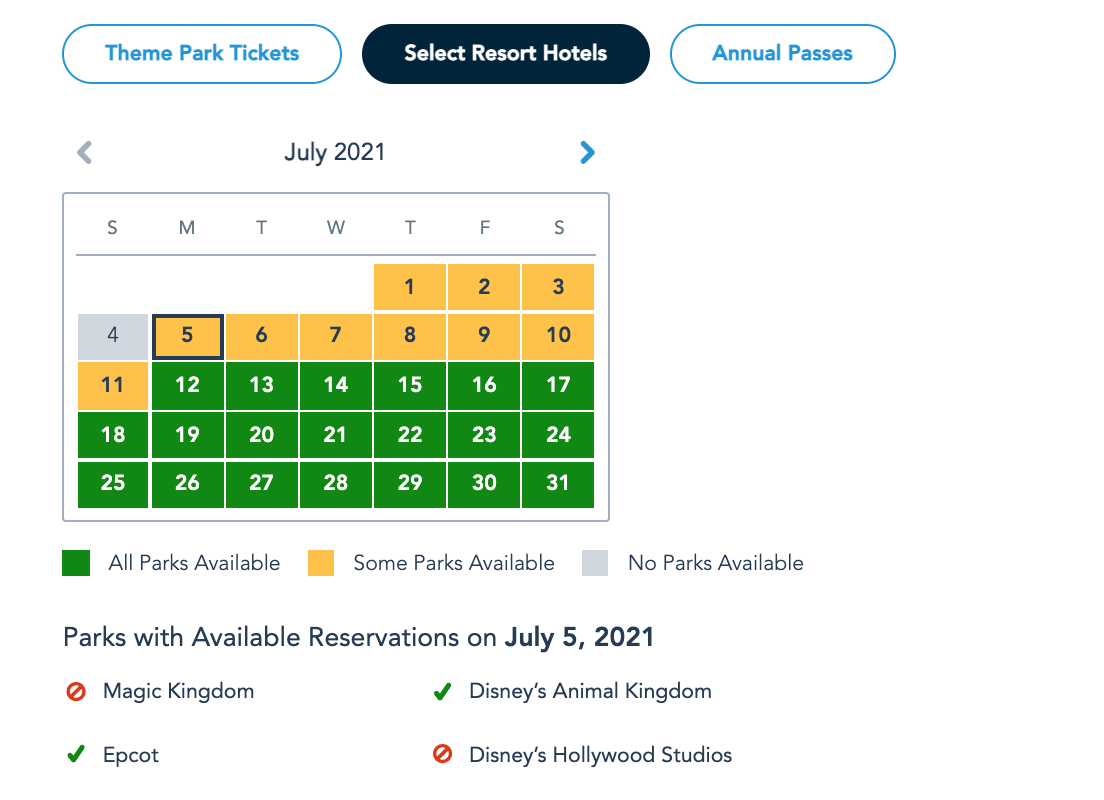Choose July 12 on the calendar
Image resolution: width=1104 pixels, height=800 pixels.
coord(187,385)
